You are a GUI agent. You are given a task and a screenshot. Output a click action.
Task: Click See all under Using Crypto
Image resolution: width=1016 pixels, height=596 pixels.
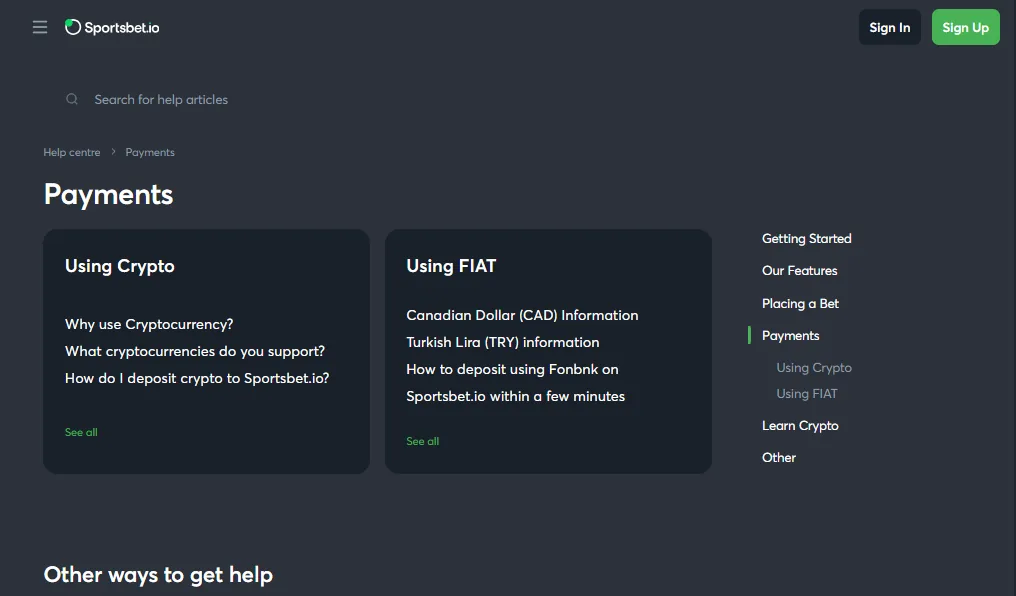point(81,432)
